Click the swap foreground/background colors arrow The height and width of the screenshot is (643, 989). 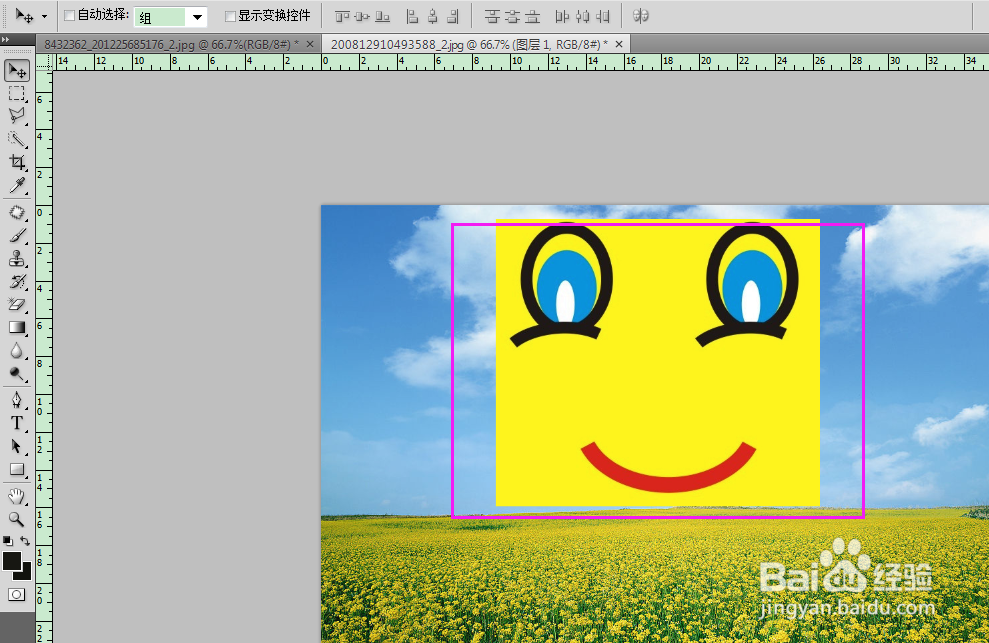pos(25,541)
